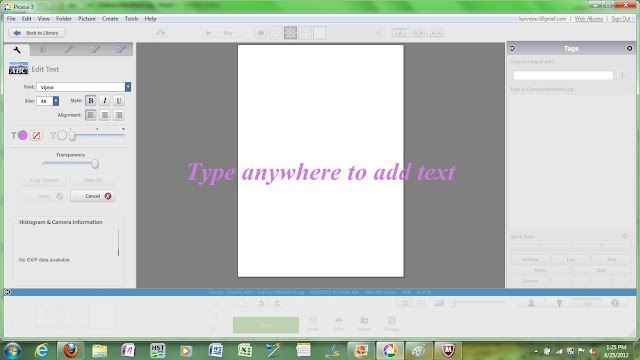The width and height of the screenshot is (640, 360).
Task: Open the View menu
Action: coord(44,19)
